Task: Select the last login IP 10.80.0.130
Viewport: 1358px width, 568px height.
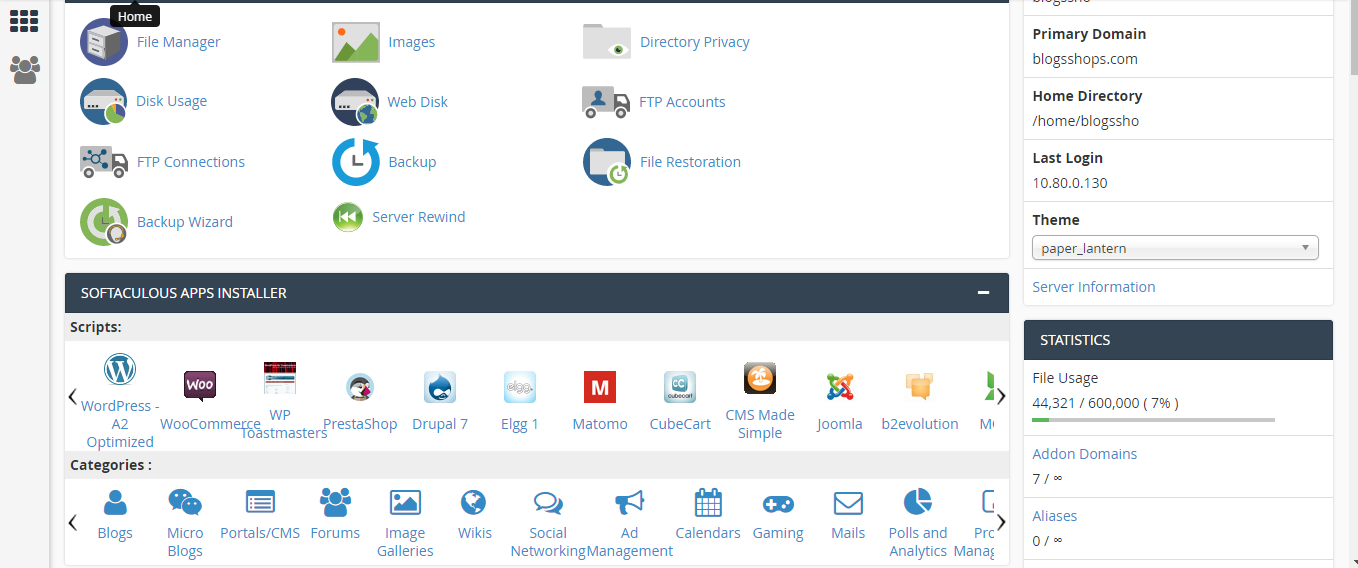Action: point(1069,183)
